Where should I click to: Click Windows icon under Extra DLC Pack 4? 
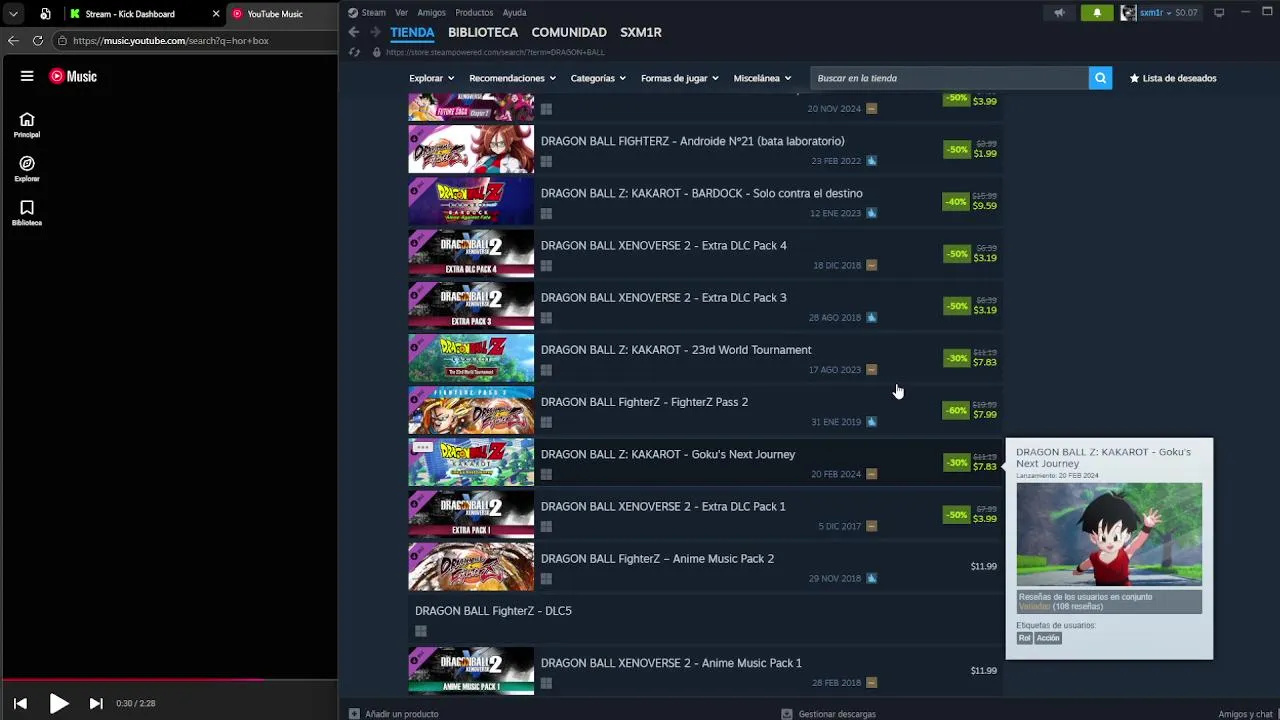(x=546, y=266)
